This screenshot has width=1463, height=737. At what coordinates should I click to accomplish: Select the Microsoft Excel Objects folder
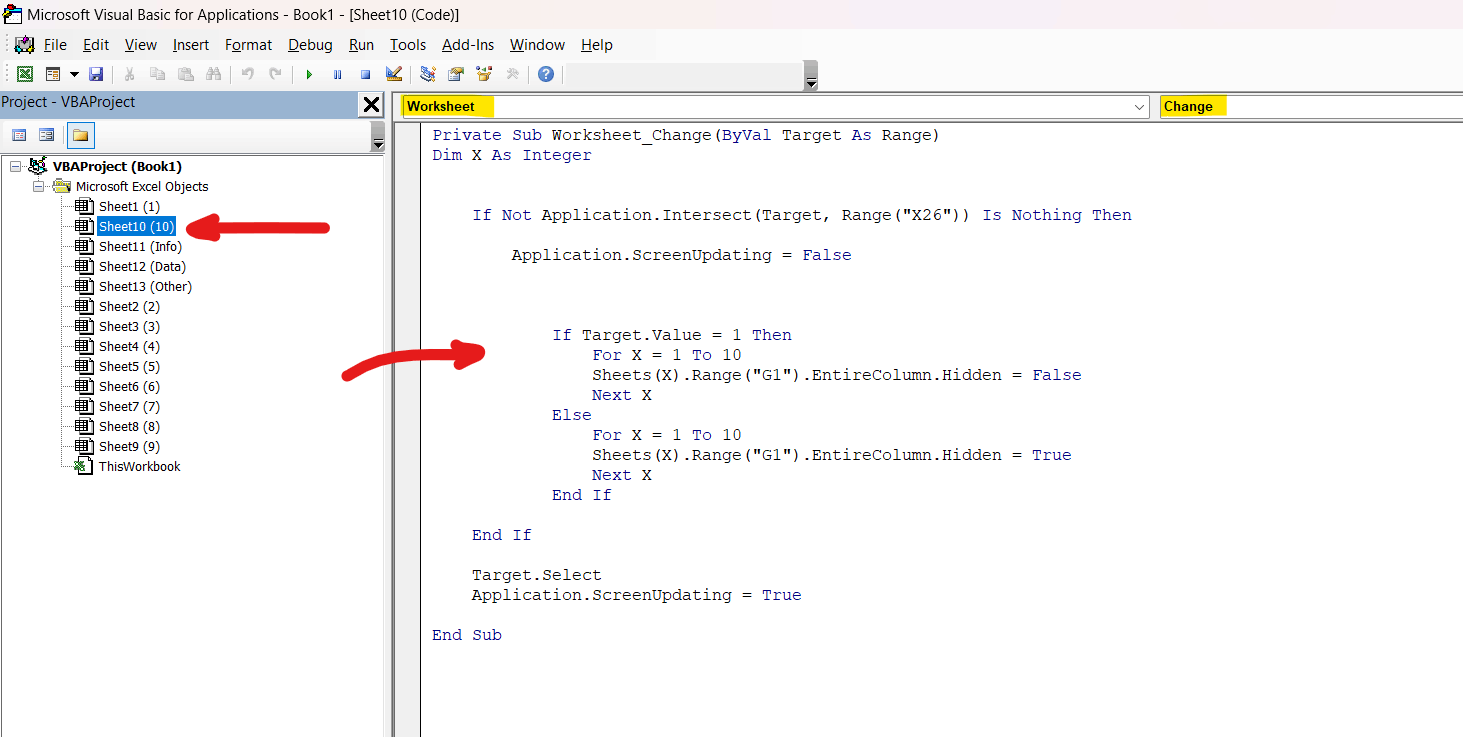[142, 186]
